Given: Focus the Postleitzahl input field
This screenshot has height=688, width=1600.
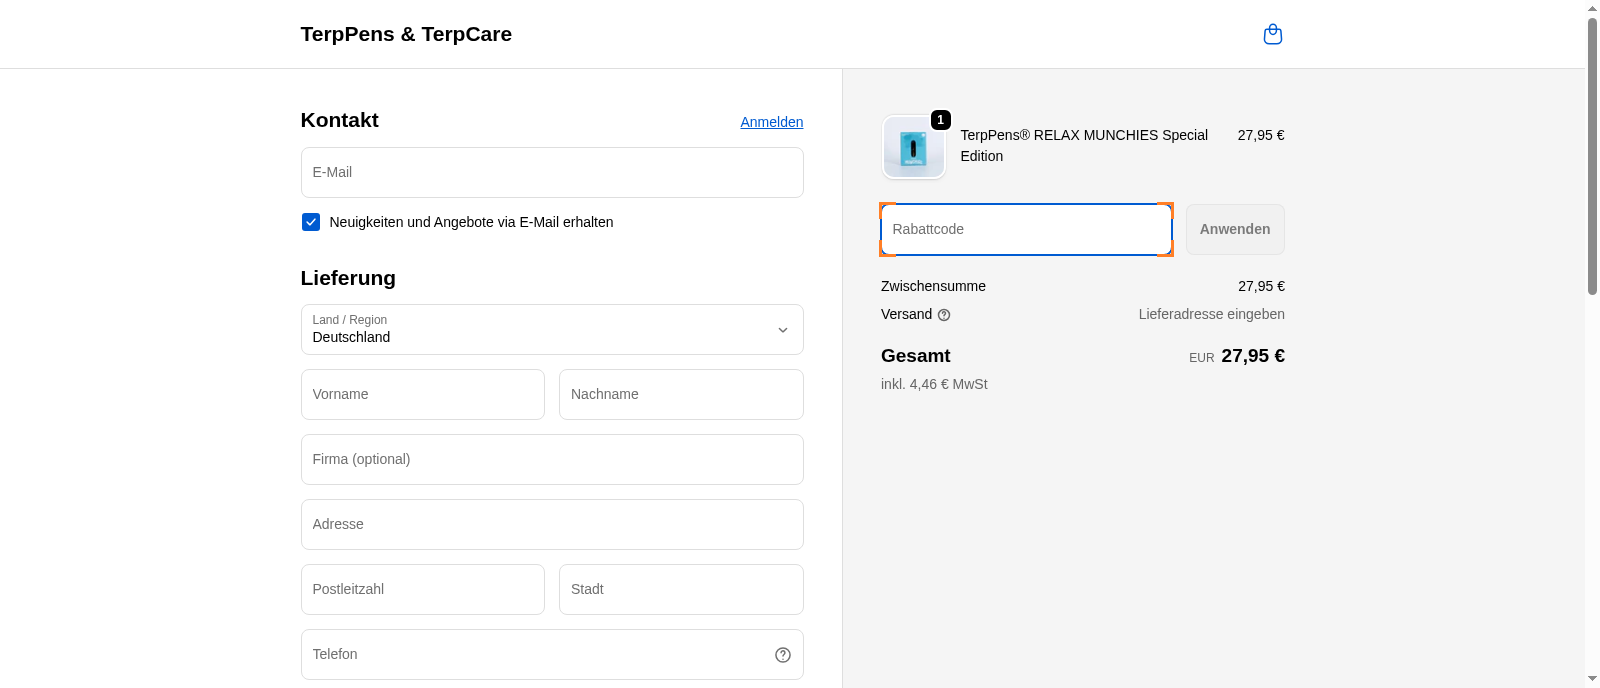Looking at the screenshot, I should coord(422,590).
